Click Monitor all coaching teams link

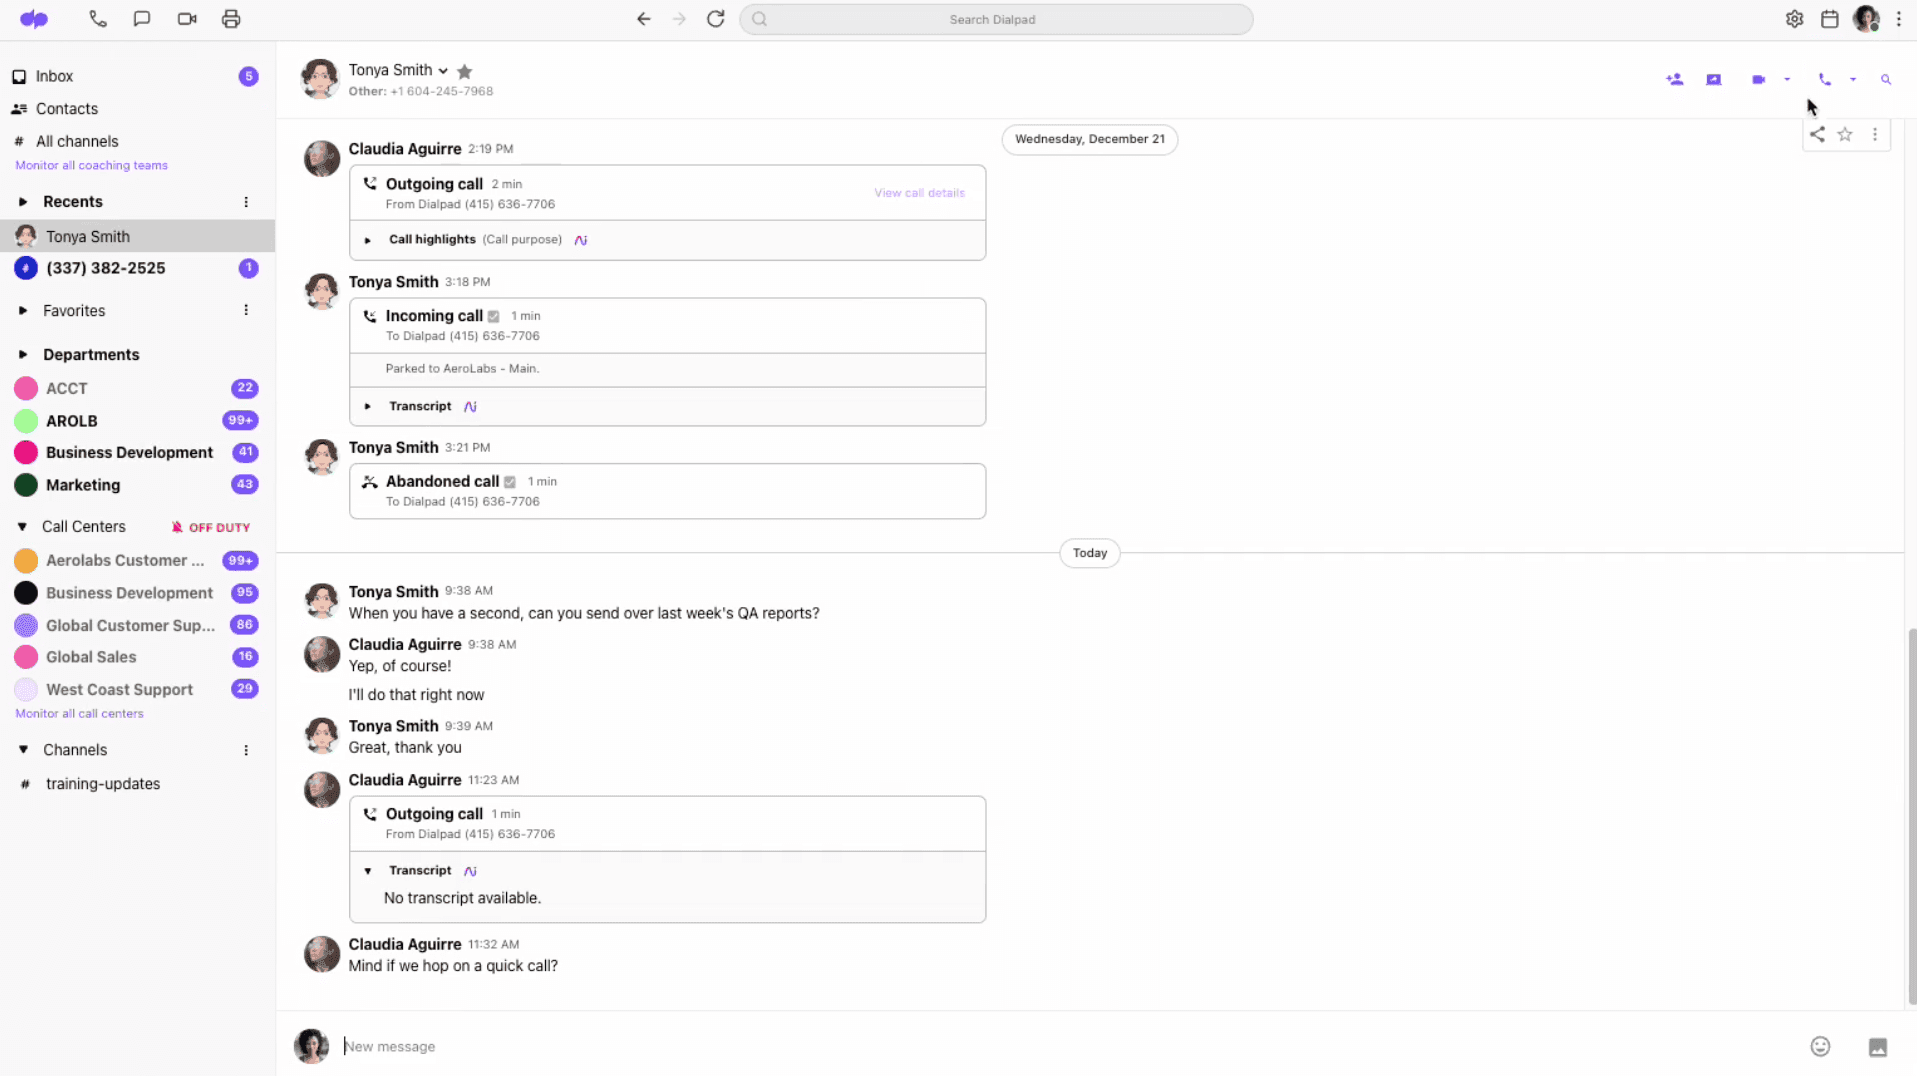(91, 166)
